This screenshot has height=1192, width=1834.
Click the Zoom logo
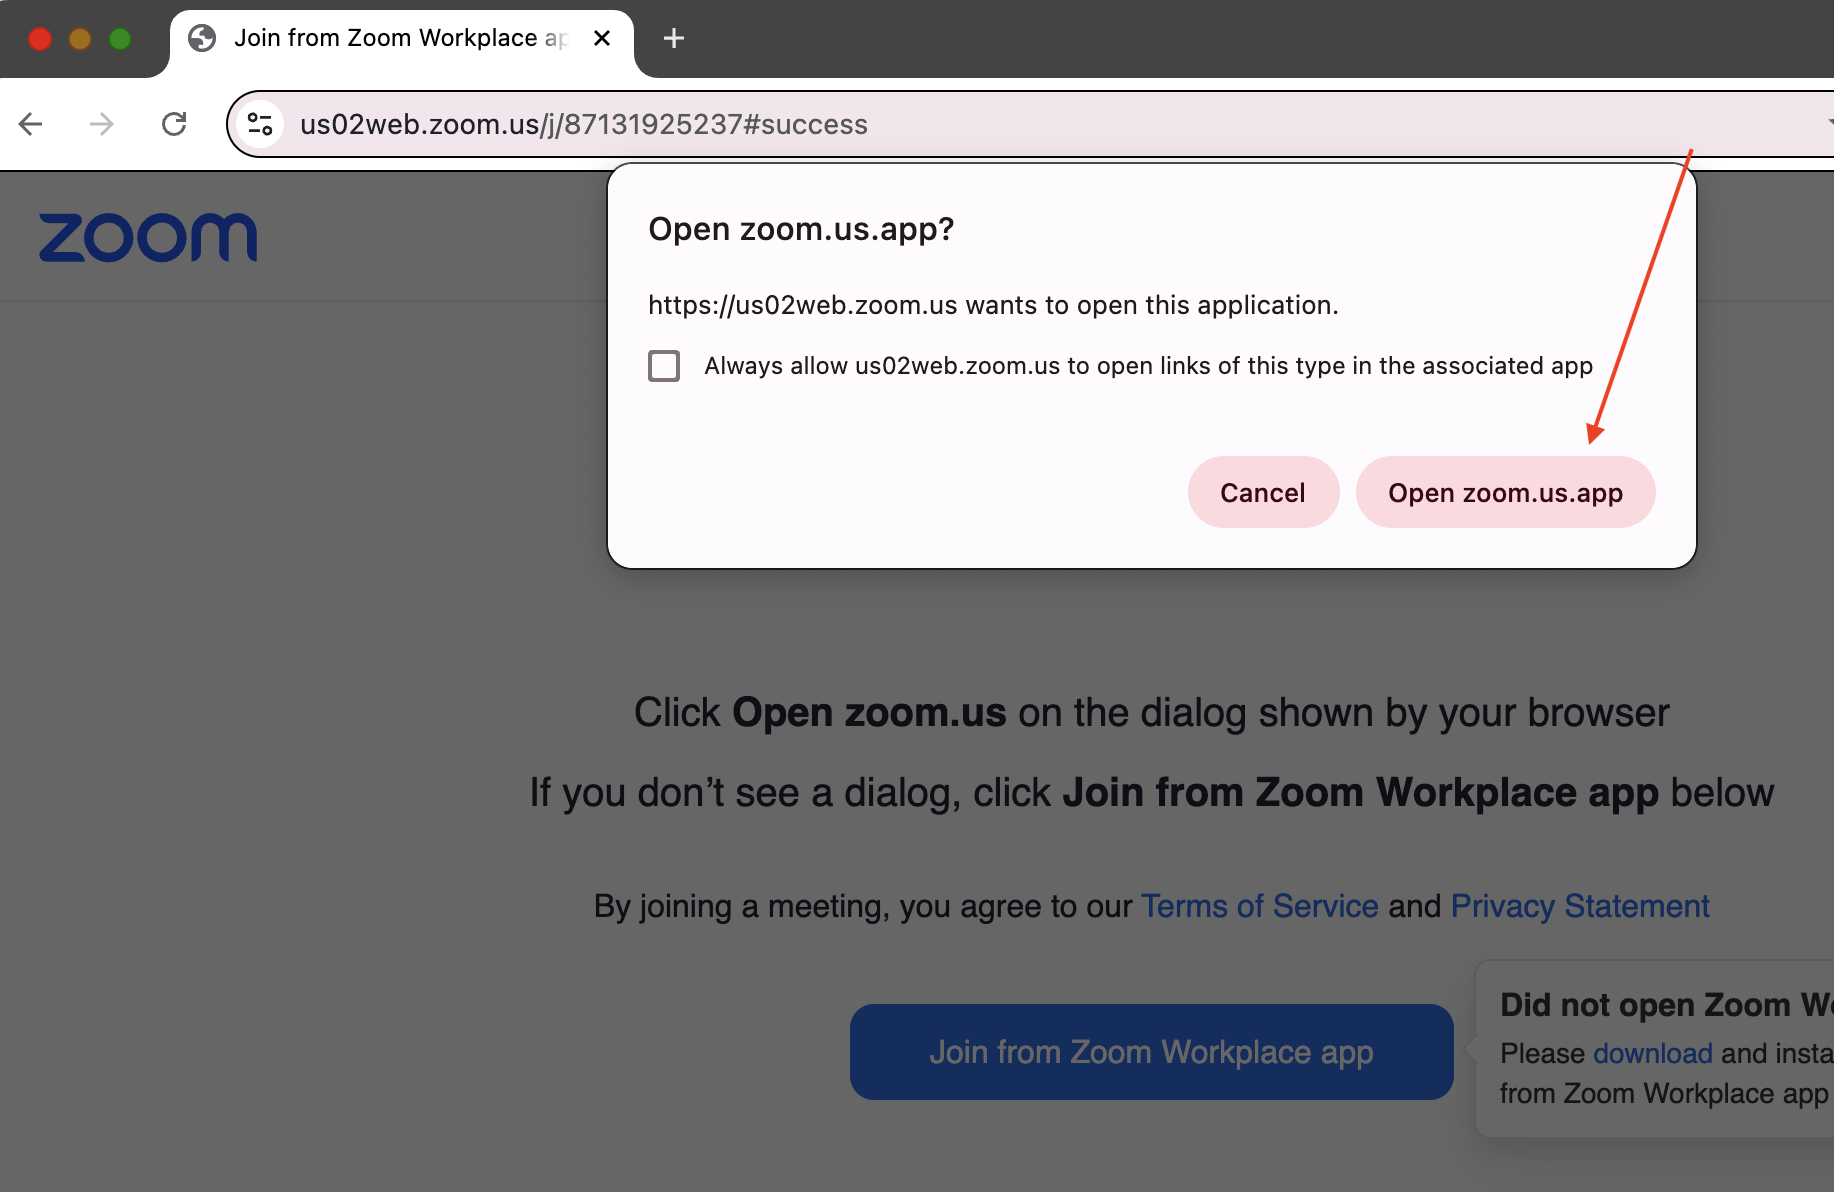click(x=148, y=237)
